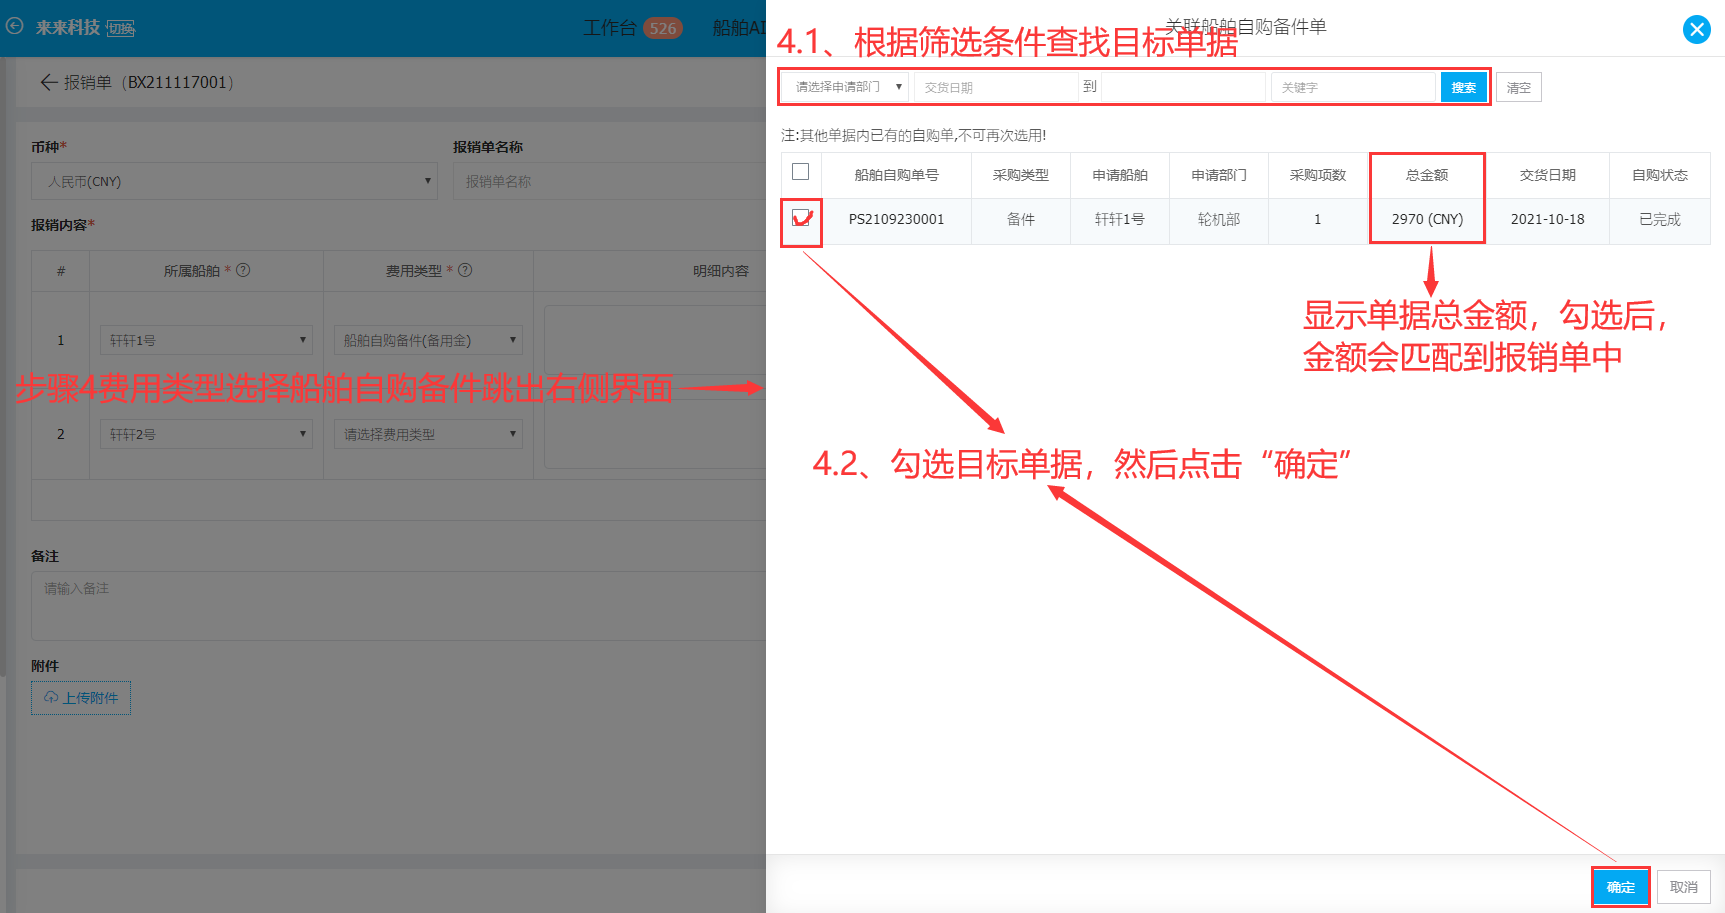Open the 船舶AI menu item

click(x=739, y=28)
